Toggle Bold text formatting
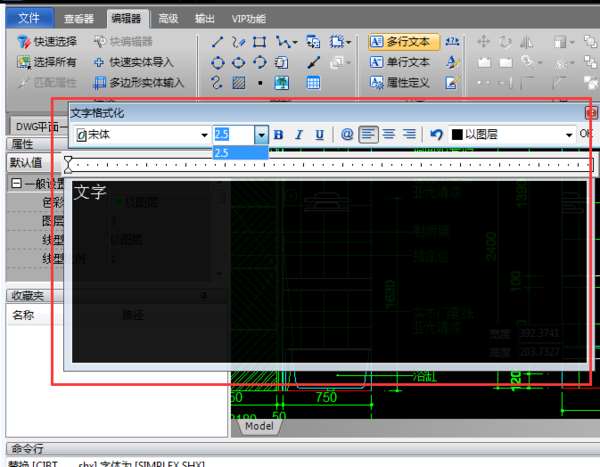The height and width of the screenshot is (467, 600). coord(279,135)
